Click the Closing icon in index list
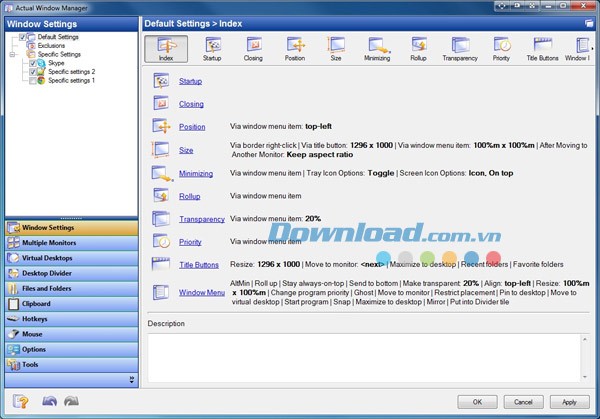The image size is (600, 419). [161, 104]
